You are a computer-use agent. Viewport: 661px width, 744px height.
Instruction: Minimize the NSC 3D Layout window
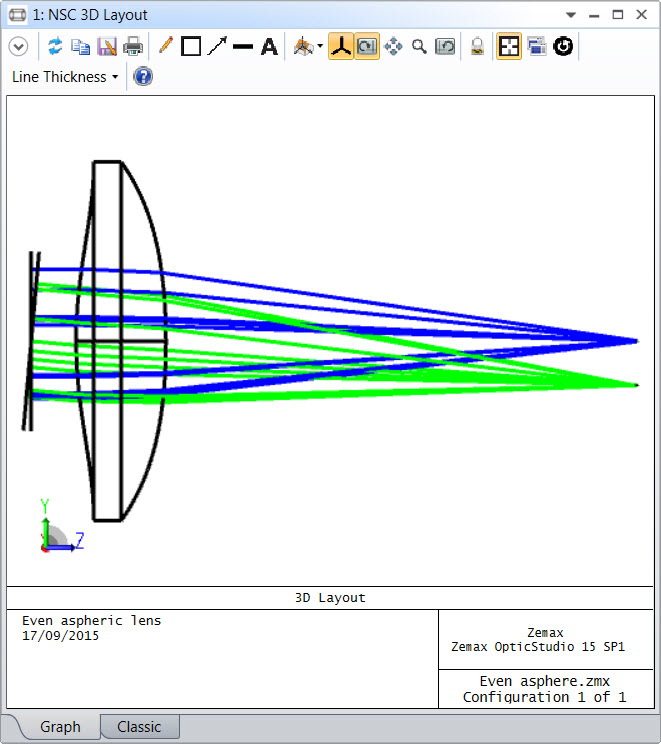pyautogui.click(x=594, y=15)
